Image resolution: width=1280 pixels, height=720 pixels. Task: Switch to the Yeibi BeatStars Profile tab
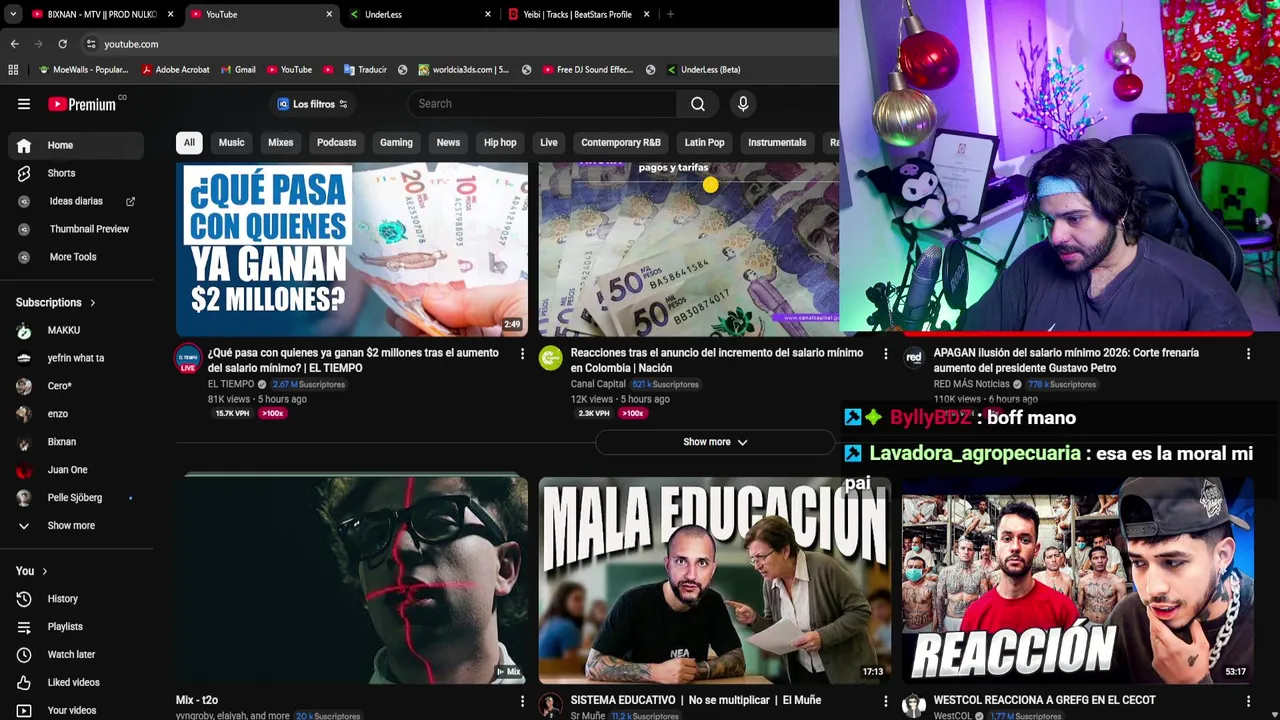[577, 14]
